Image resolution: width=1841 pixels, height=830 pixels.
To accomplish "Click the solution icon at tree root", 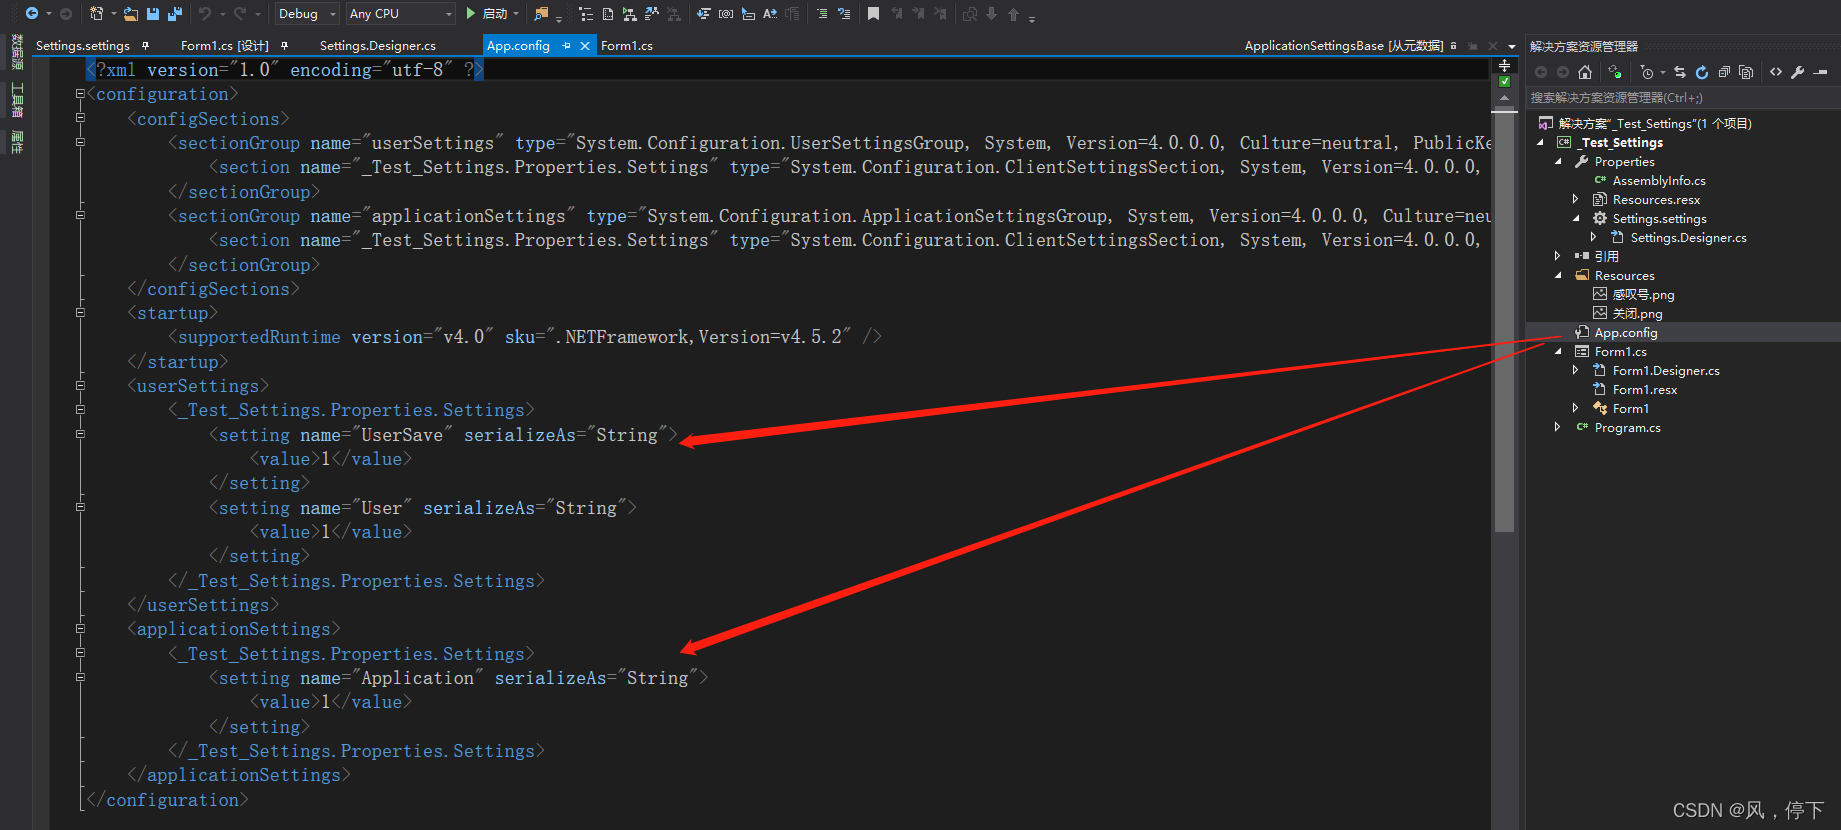I will [1546, 124].
